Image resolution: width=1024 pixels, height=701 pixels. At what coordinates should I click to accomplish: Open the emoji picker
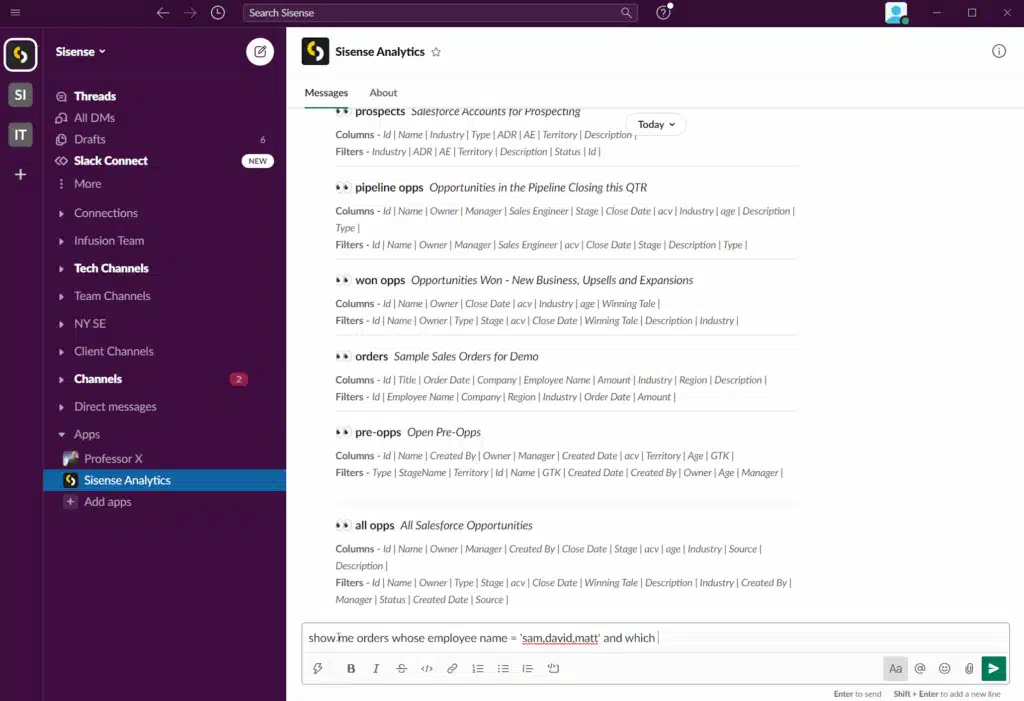click(x=944, y=668)
